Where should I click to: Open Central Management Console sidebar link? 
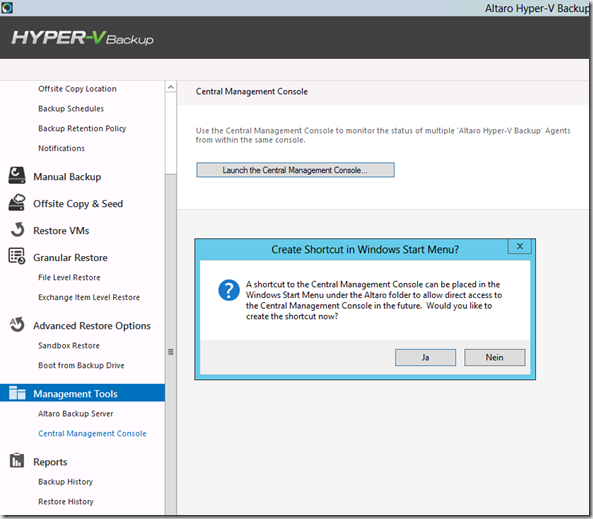click(92, 434)
